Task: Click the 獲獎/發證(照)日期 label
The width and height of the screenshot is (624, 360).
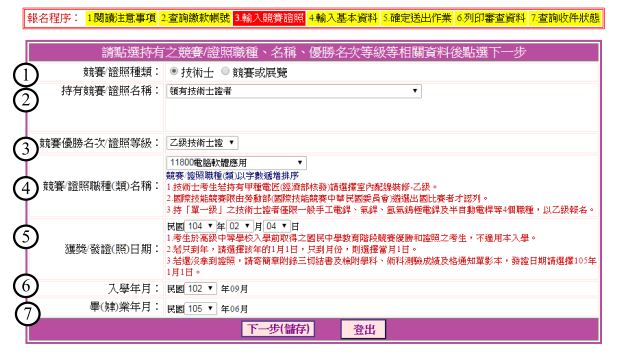Action: [112, 249]
